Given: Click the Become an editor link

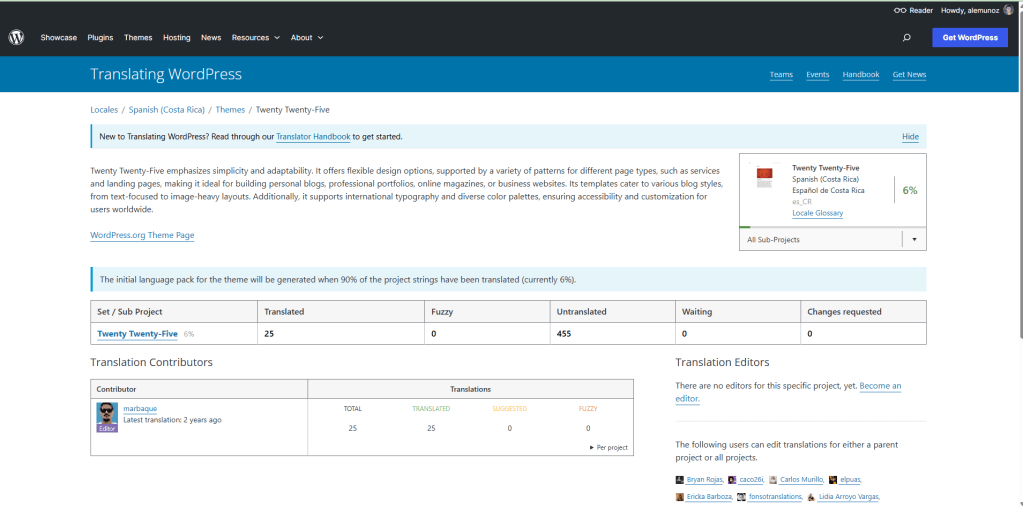Looking at the screenshot, I should tap(789, 392).
